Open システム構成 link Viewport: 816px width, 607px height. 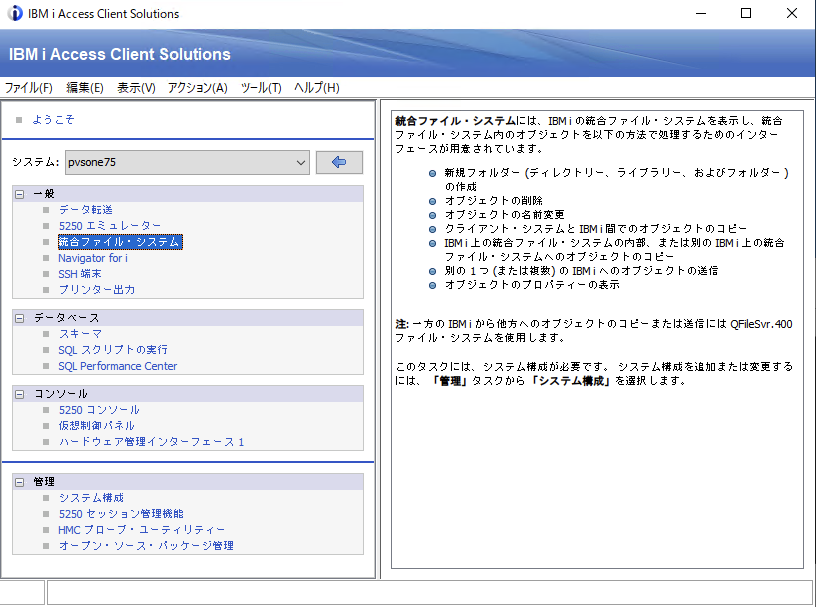[91, 498]
